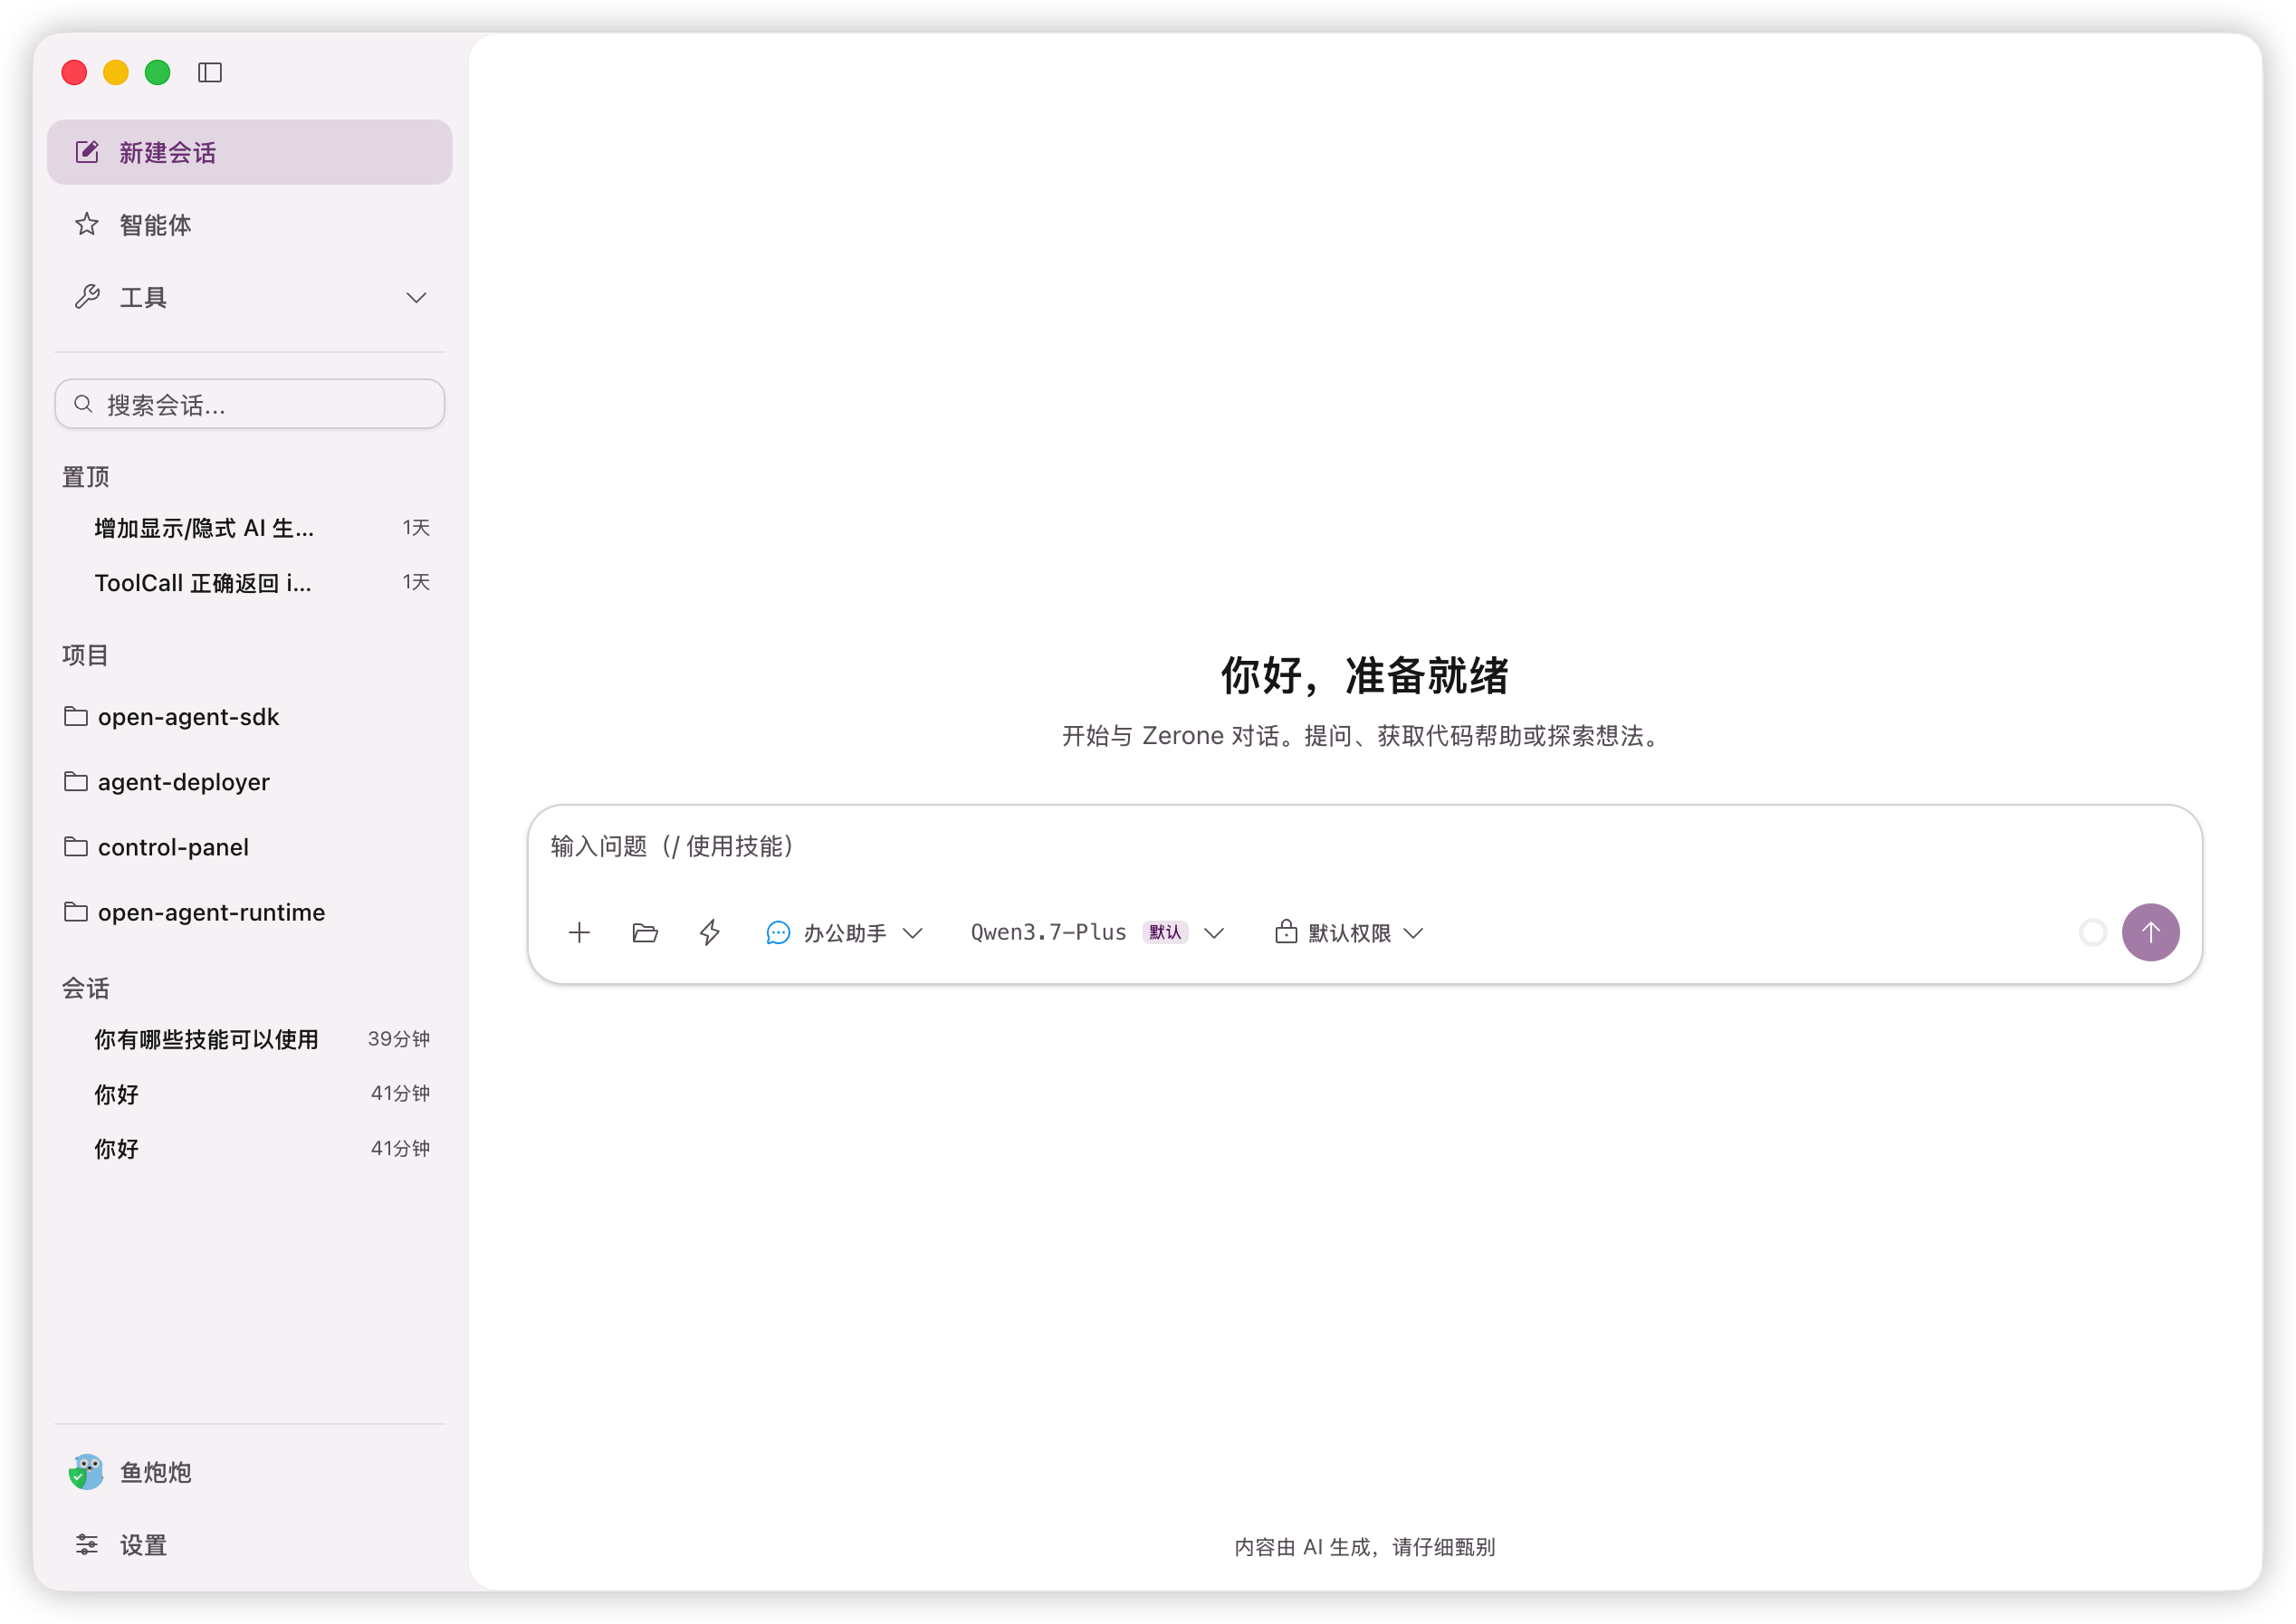Click the purple send arrow button

point(2151,933)
